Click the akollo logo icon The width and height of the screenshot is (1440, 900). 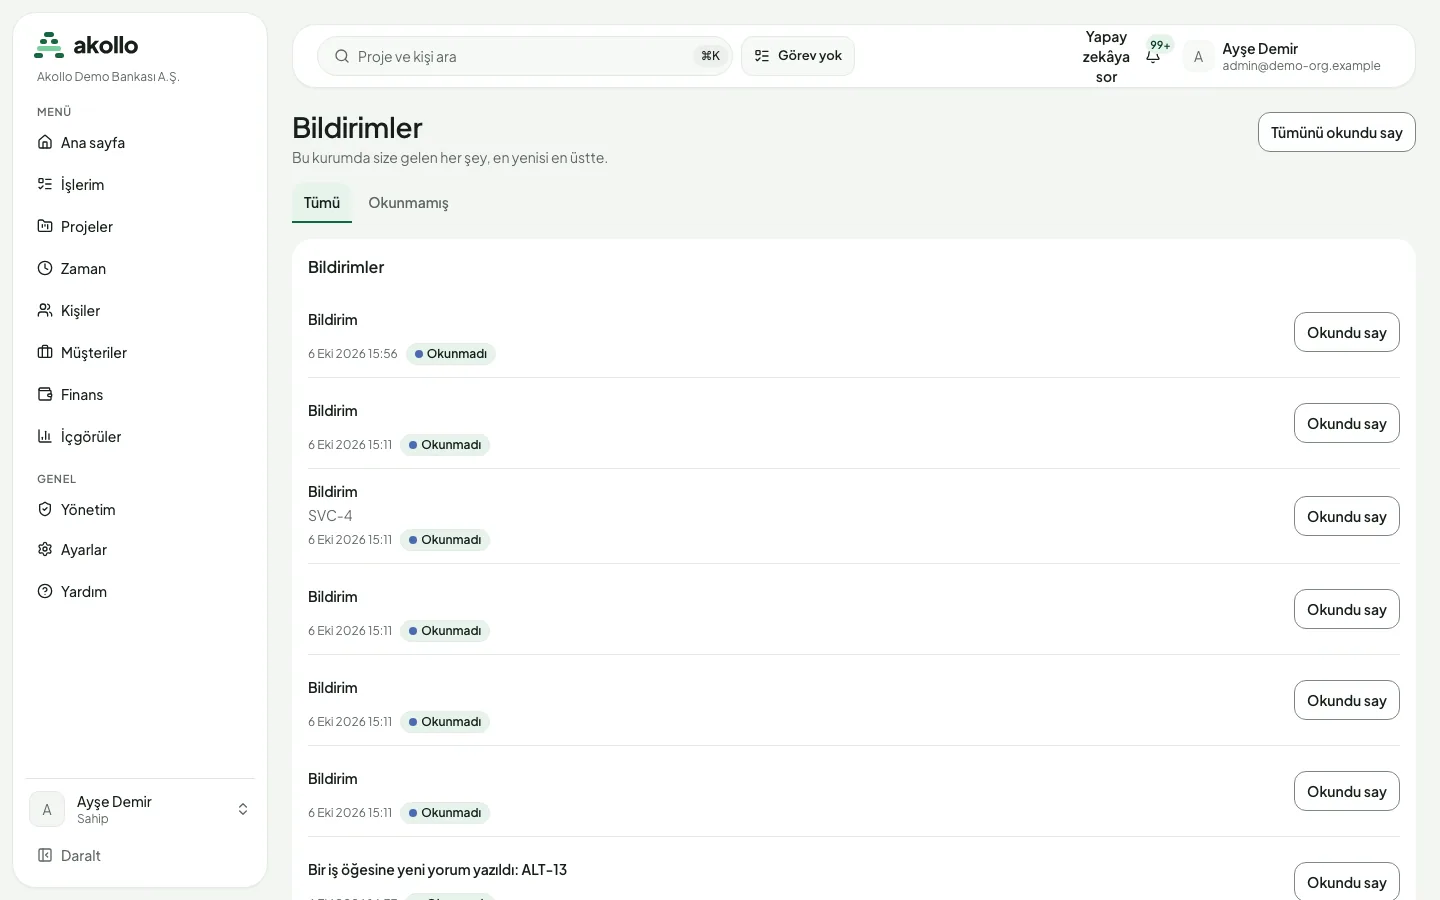pyautogui.click(x=49, y=45)
